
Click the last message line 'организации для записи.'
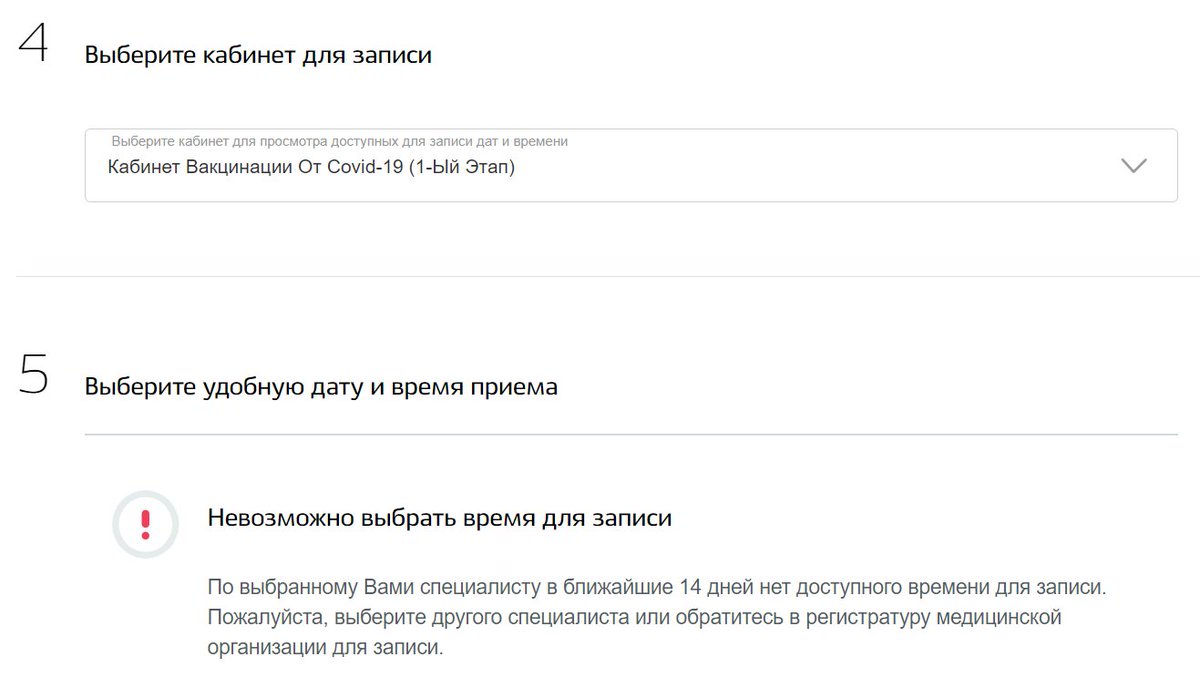pos(324,647)
